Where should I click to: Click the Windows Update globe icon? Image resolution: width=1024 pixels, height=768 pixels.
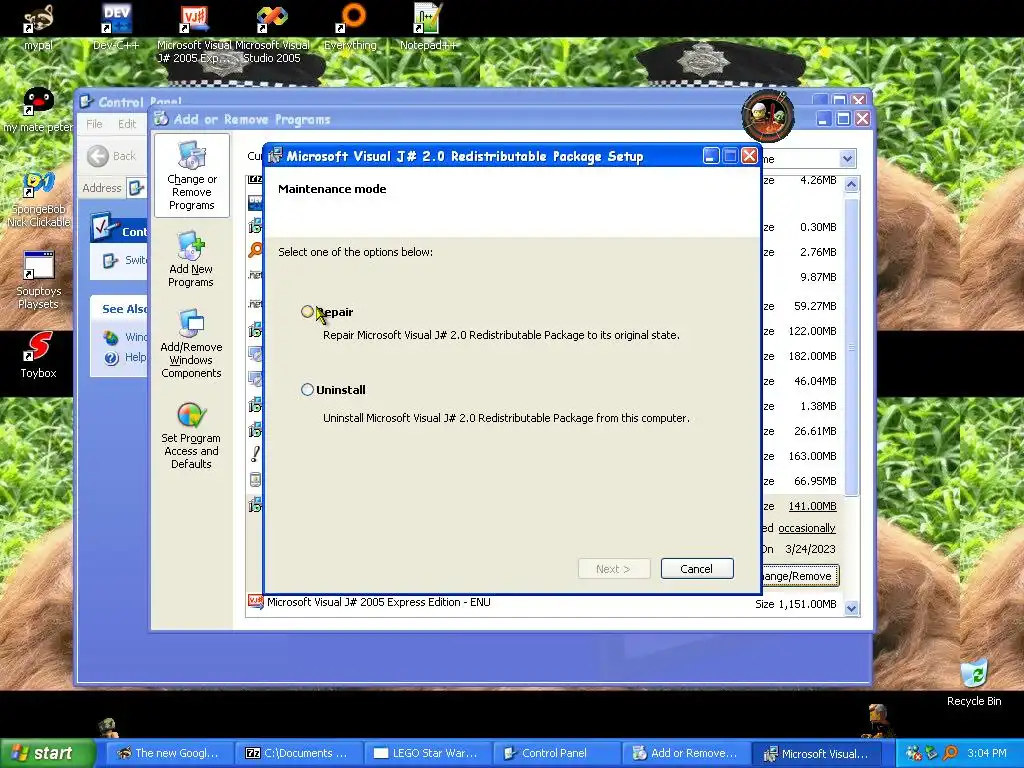coord(111,338)
